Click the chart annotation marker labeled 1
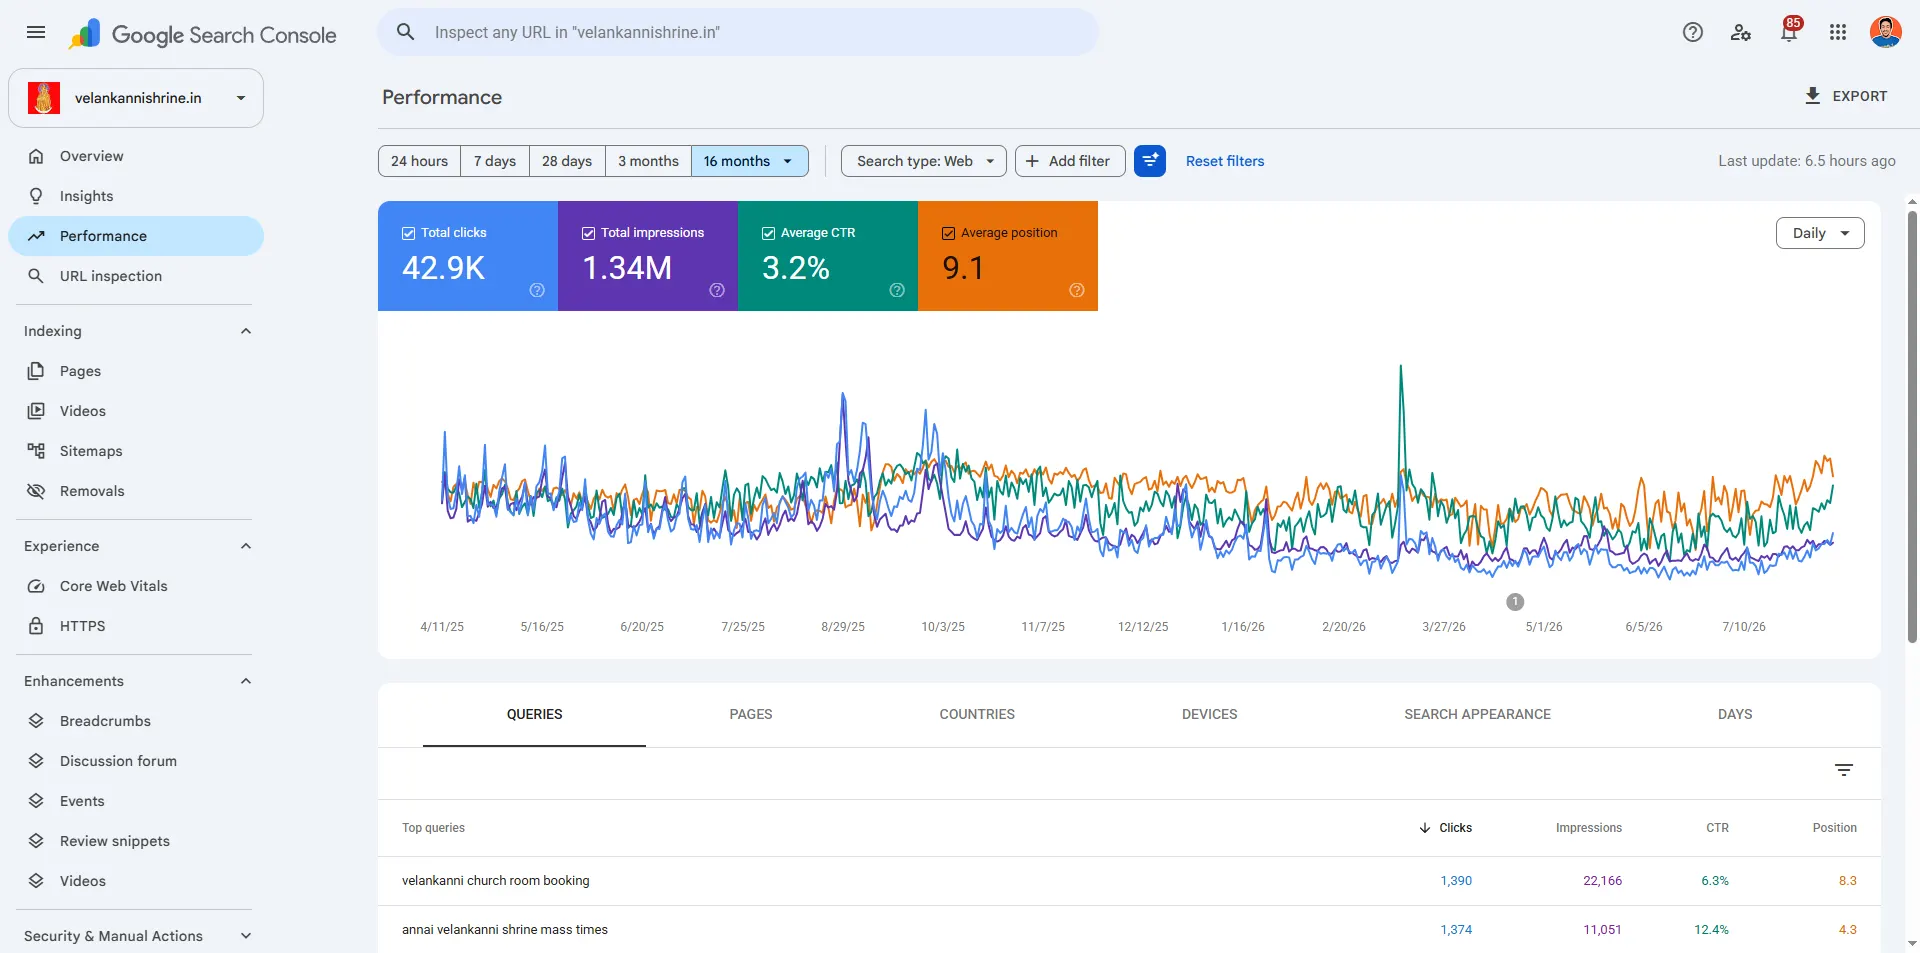 tap(1515, 602)
